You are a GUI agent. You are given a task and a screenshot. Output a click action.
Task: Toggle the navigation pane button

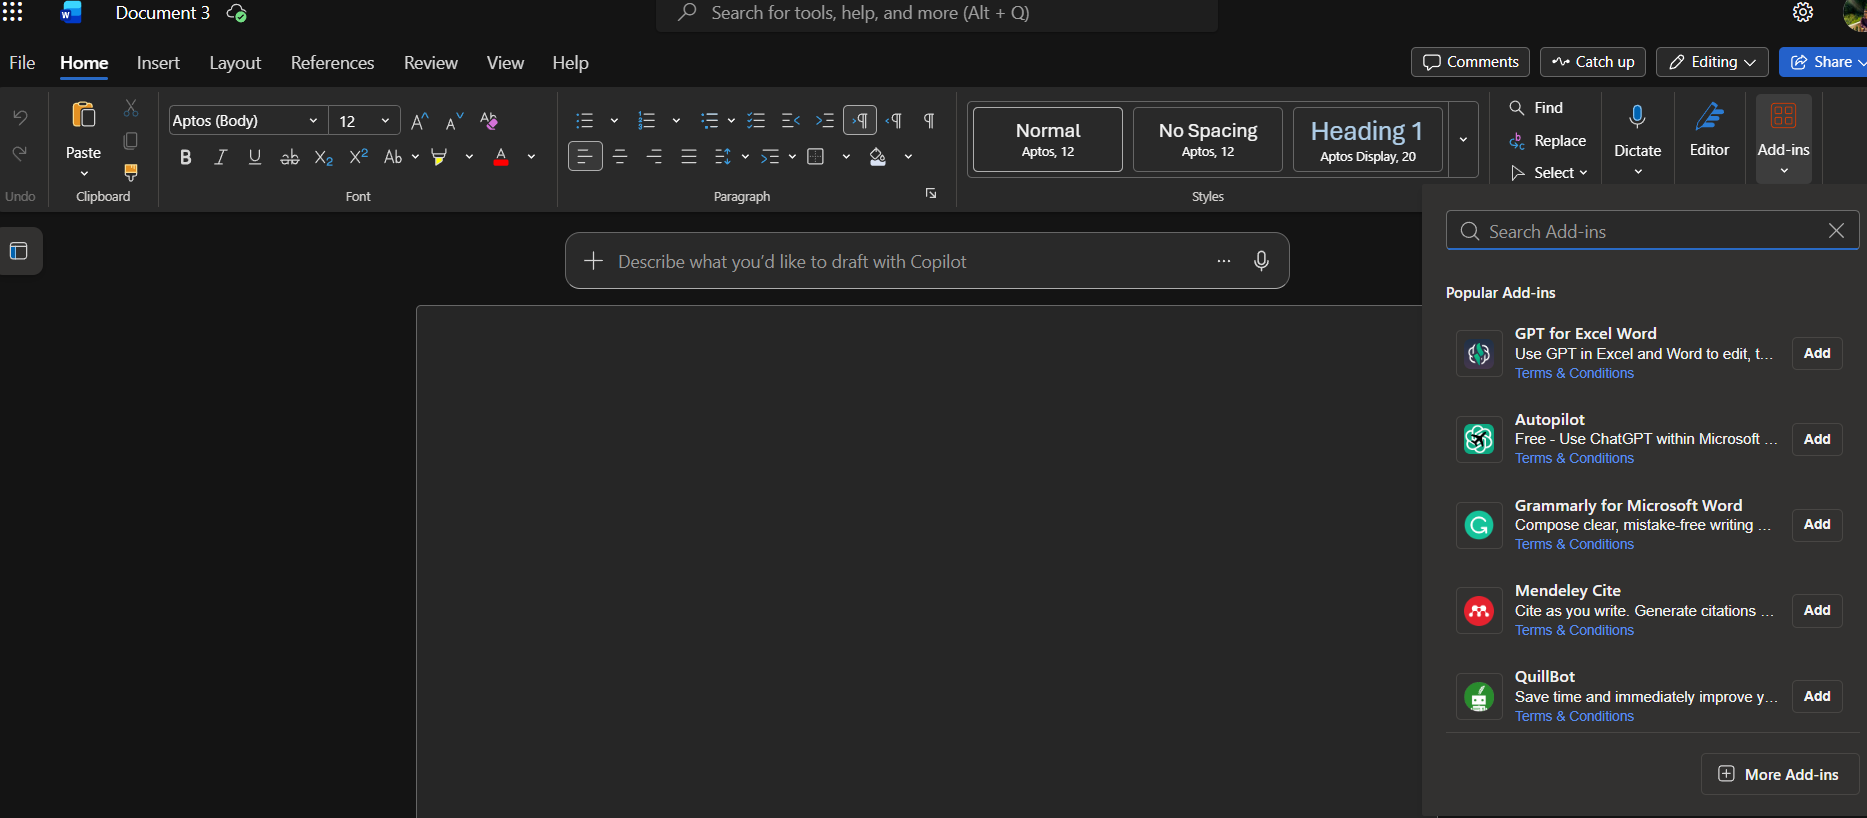pyautogui.click(x=19, y=251)
